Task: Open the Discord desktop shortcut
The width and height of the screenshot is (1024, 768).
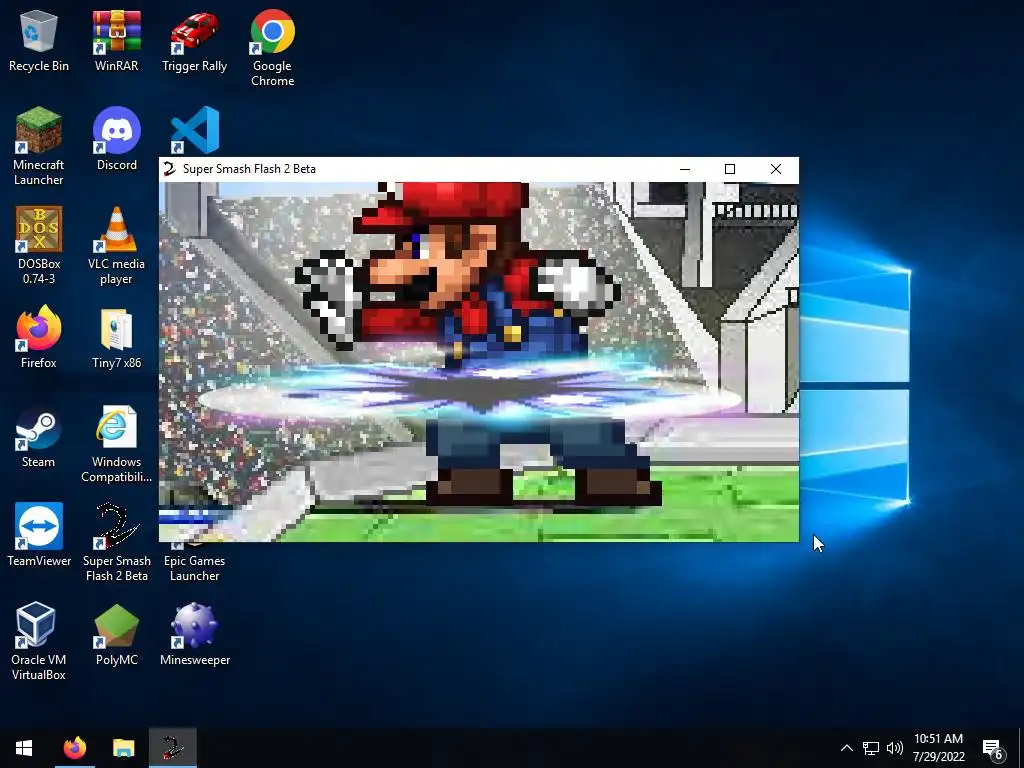Action: pyautogui.click(x=117, y=139)
